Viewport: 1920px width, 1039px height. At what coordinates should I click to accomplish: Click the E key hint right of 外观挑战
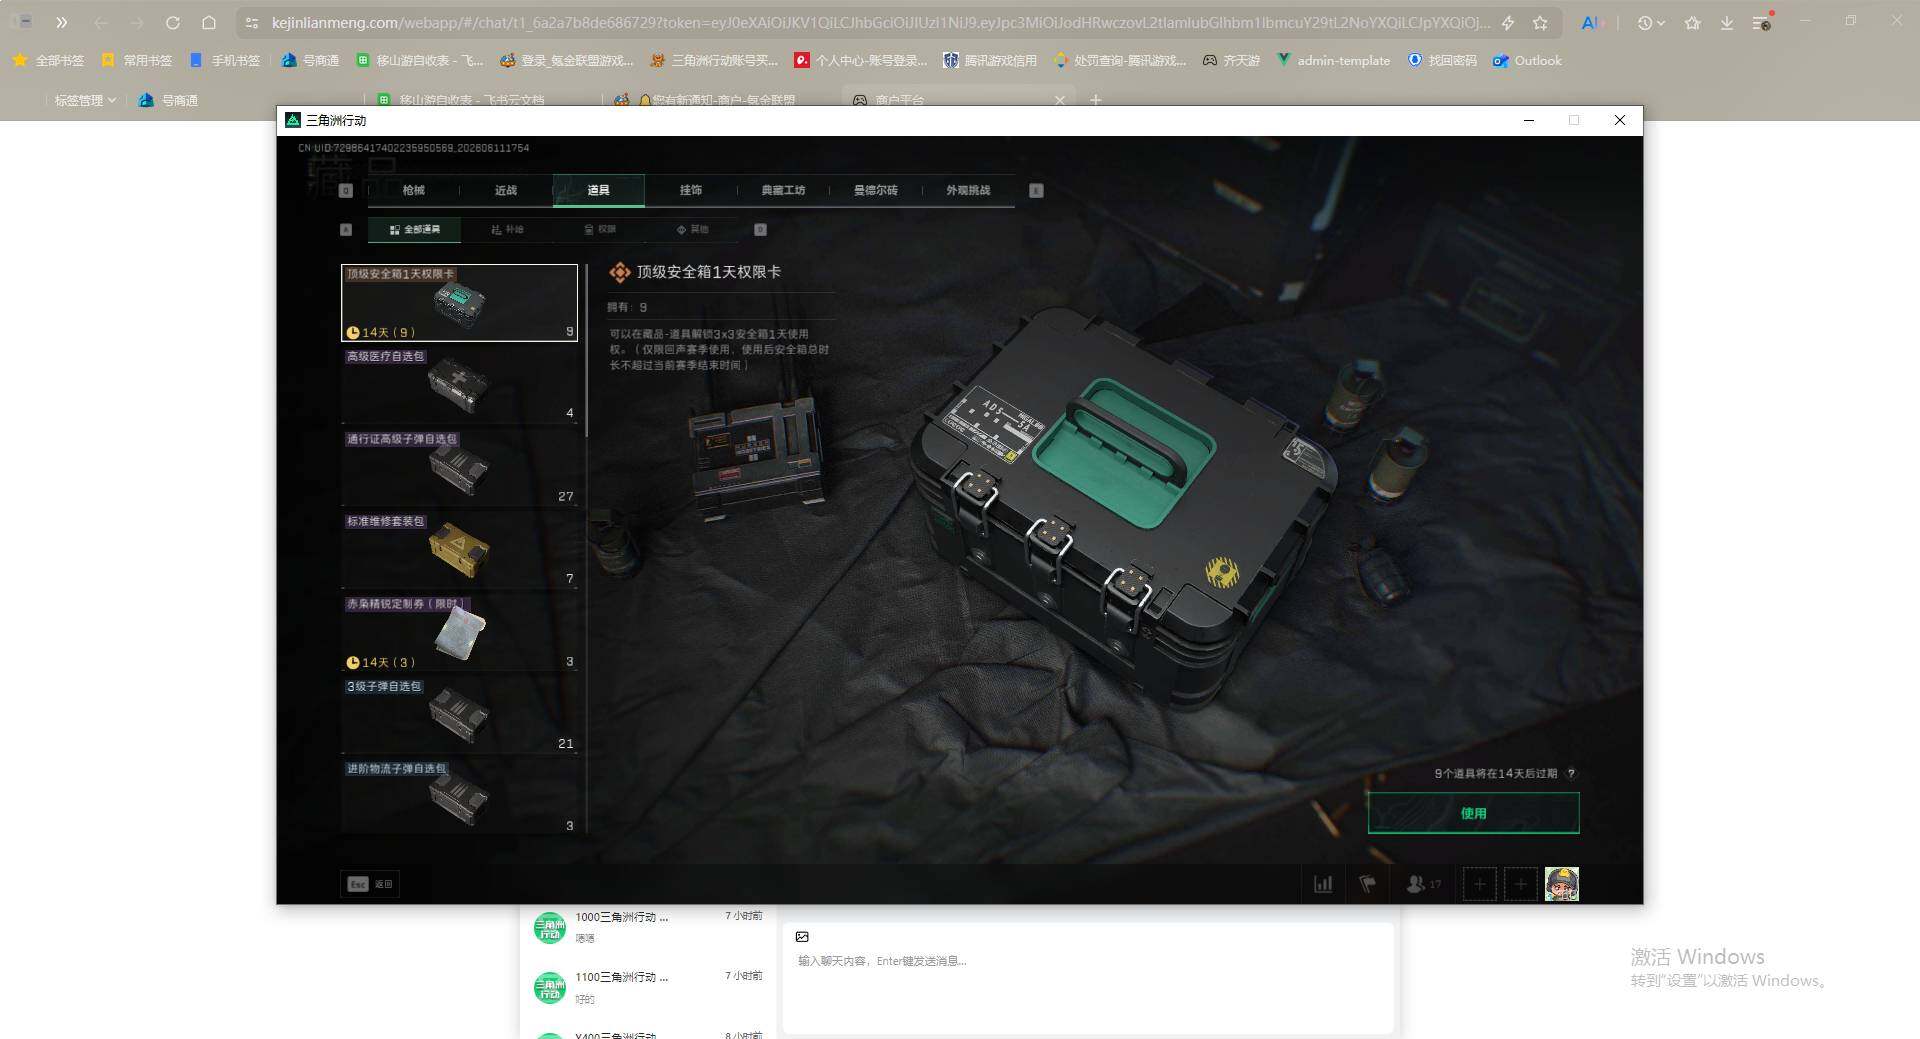point(1036,190)
